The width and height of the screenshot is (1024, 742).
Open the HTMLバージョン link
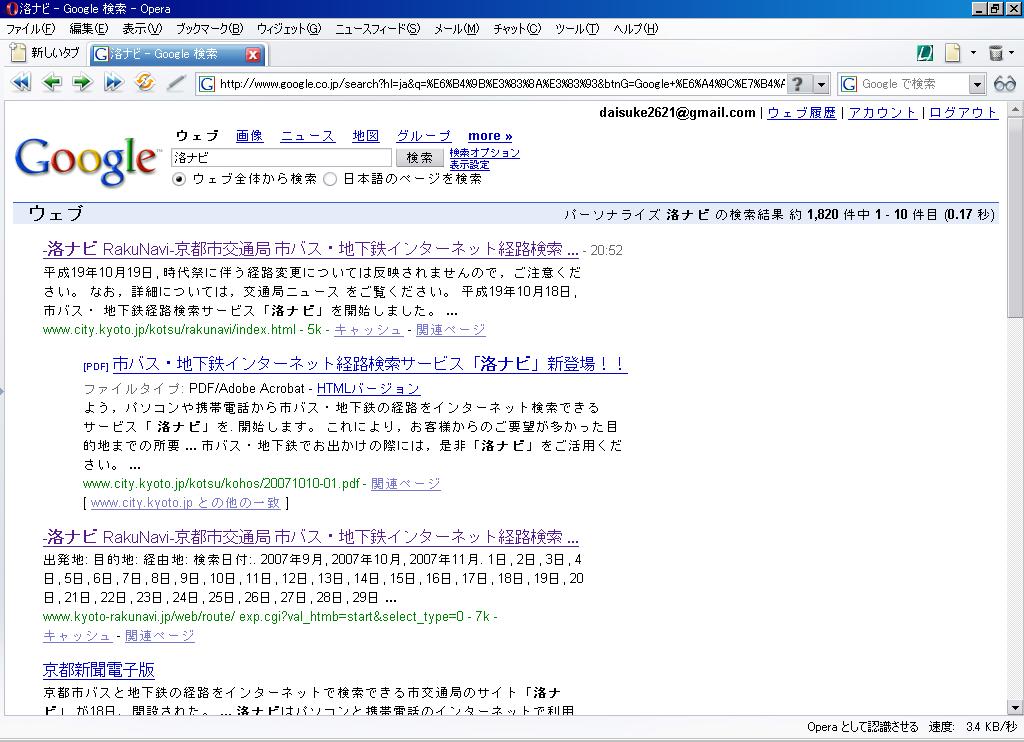(368, 389)
